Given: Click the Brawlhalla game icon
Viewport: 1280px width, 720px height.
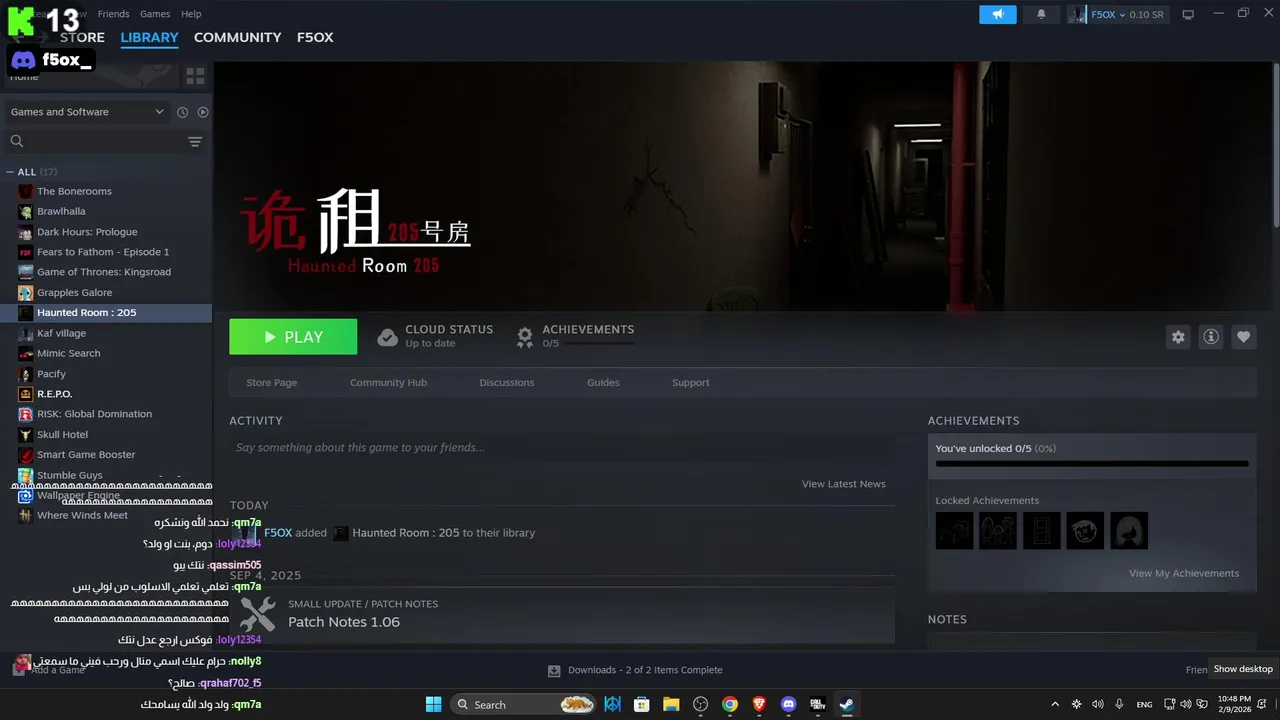Looking at the screenshot, I should point(25,211).
